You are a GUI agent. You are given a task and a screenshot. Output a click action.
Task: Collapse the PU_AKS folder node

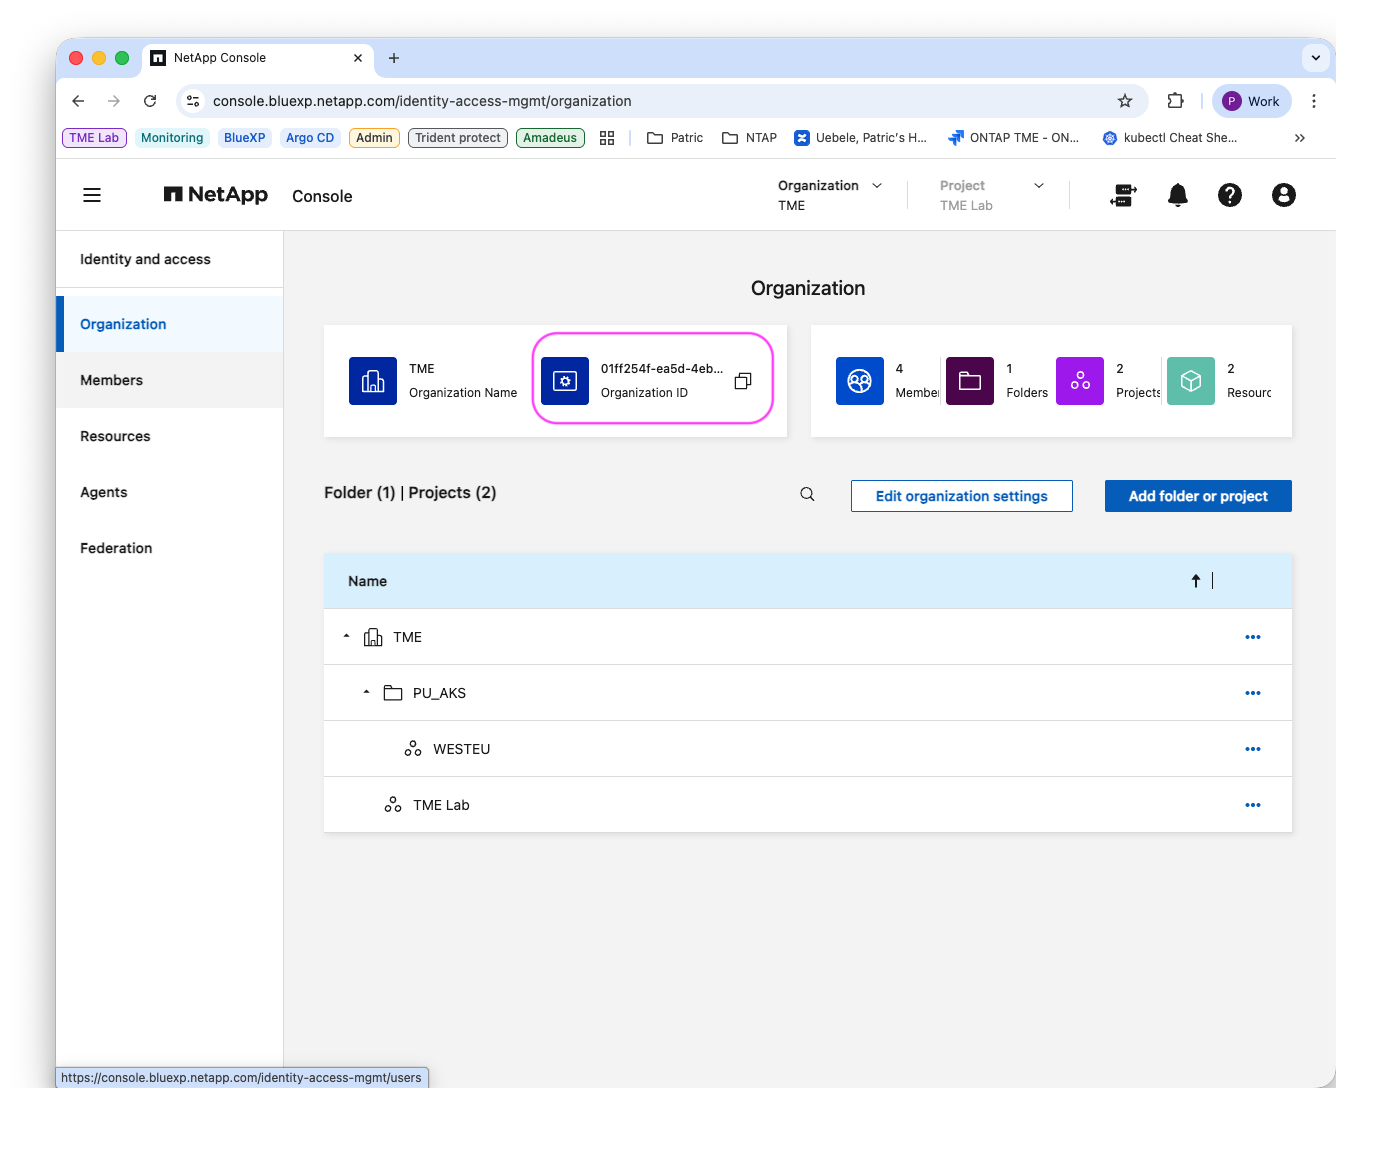coord(367,692)
